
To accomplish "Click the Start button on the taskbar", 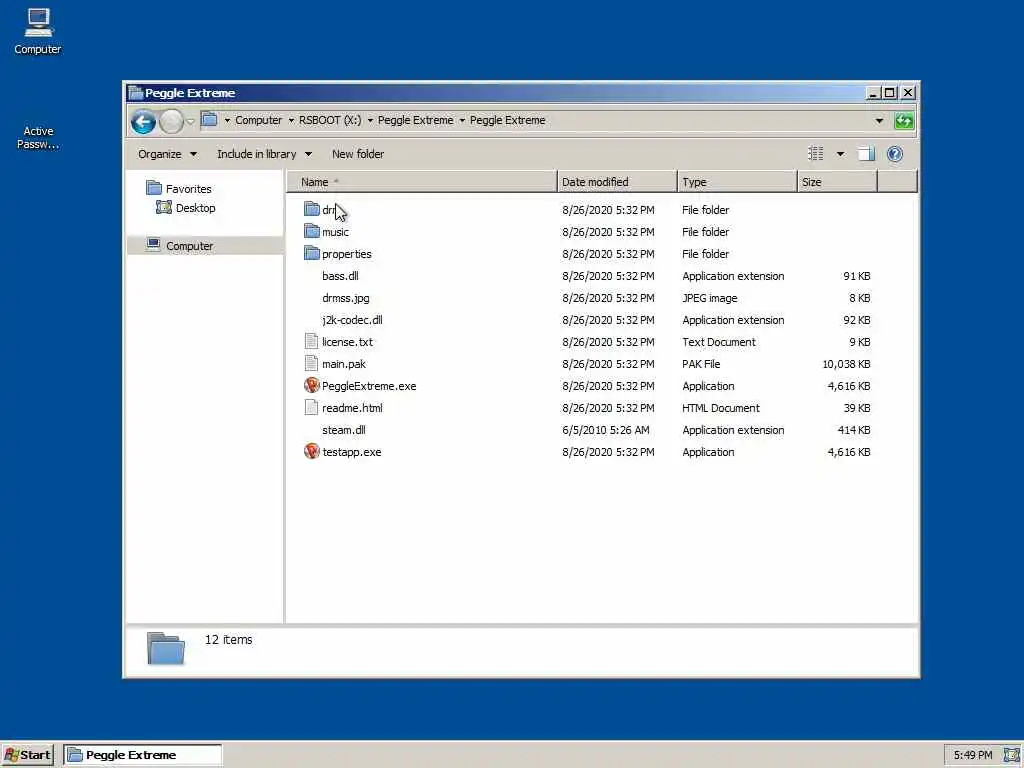I will 28,755.
